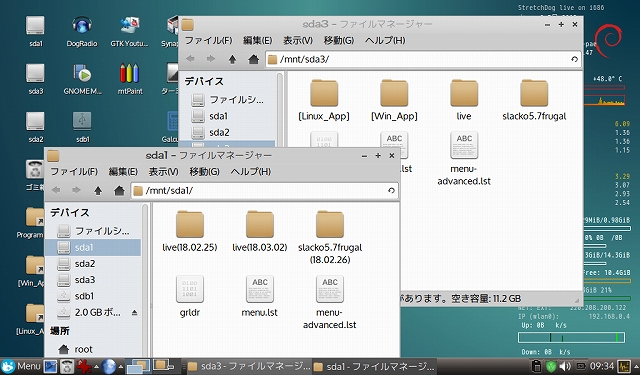Switch to sda3 file manager taskbar button

tap(249, 366)
